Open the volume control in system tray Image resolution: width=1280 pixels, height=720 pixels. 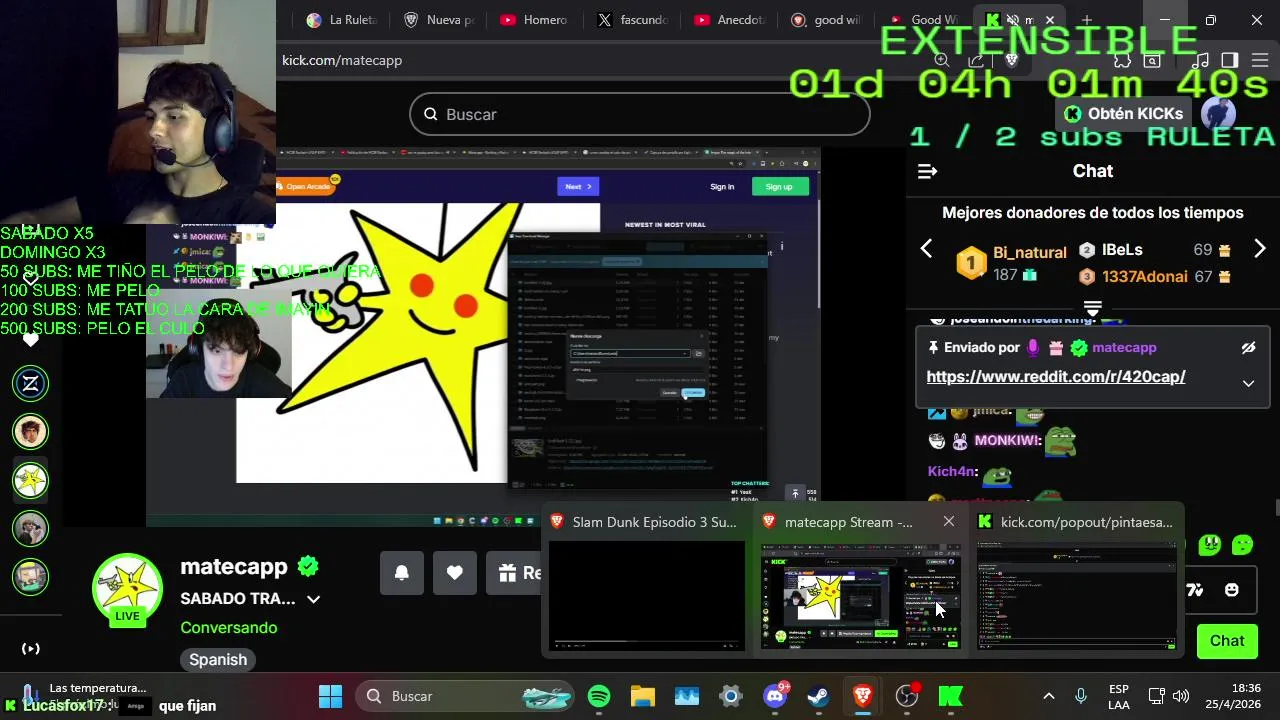[x=1181, y=696]
